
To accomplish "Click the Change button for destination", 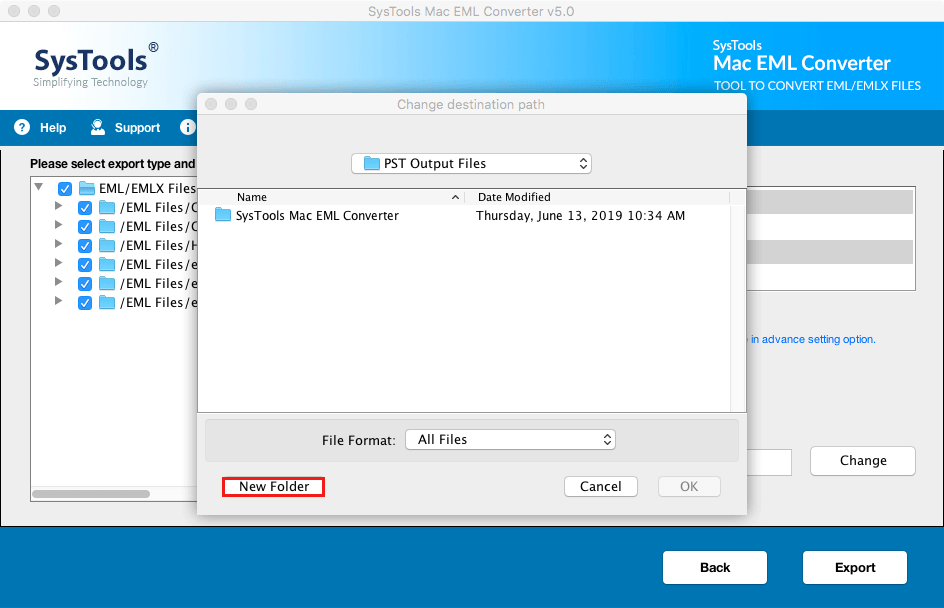I will 863,461.
